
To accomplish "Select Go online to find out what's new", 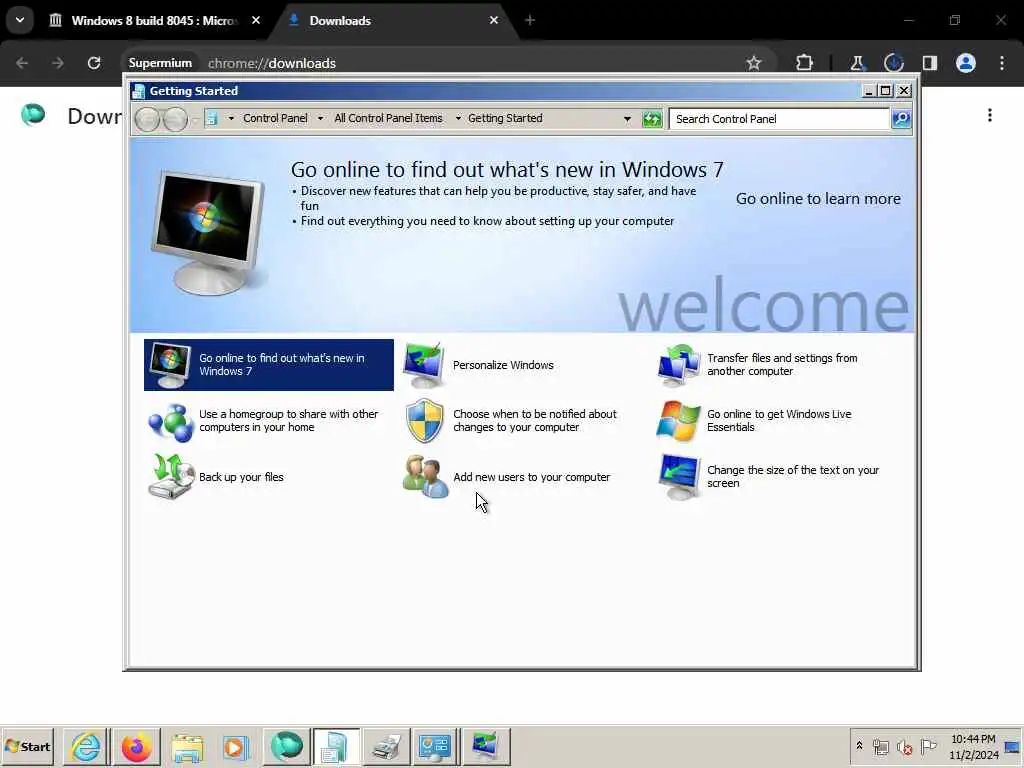I will [269, 365].
